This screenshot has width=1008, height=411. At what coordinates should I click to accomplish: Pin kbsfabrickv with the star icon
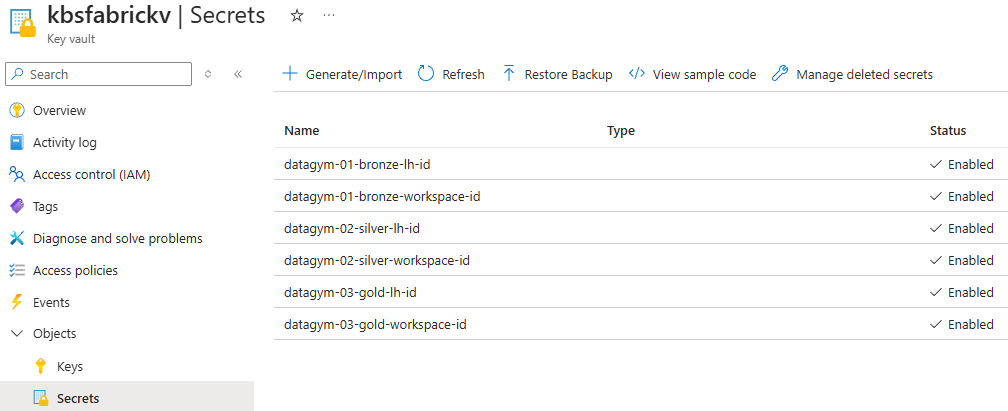click(x=296, y=16)
